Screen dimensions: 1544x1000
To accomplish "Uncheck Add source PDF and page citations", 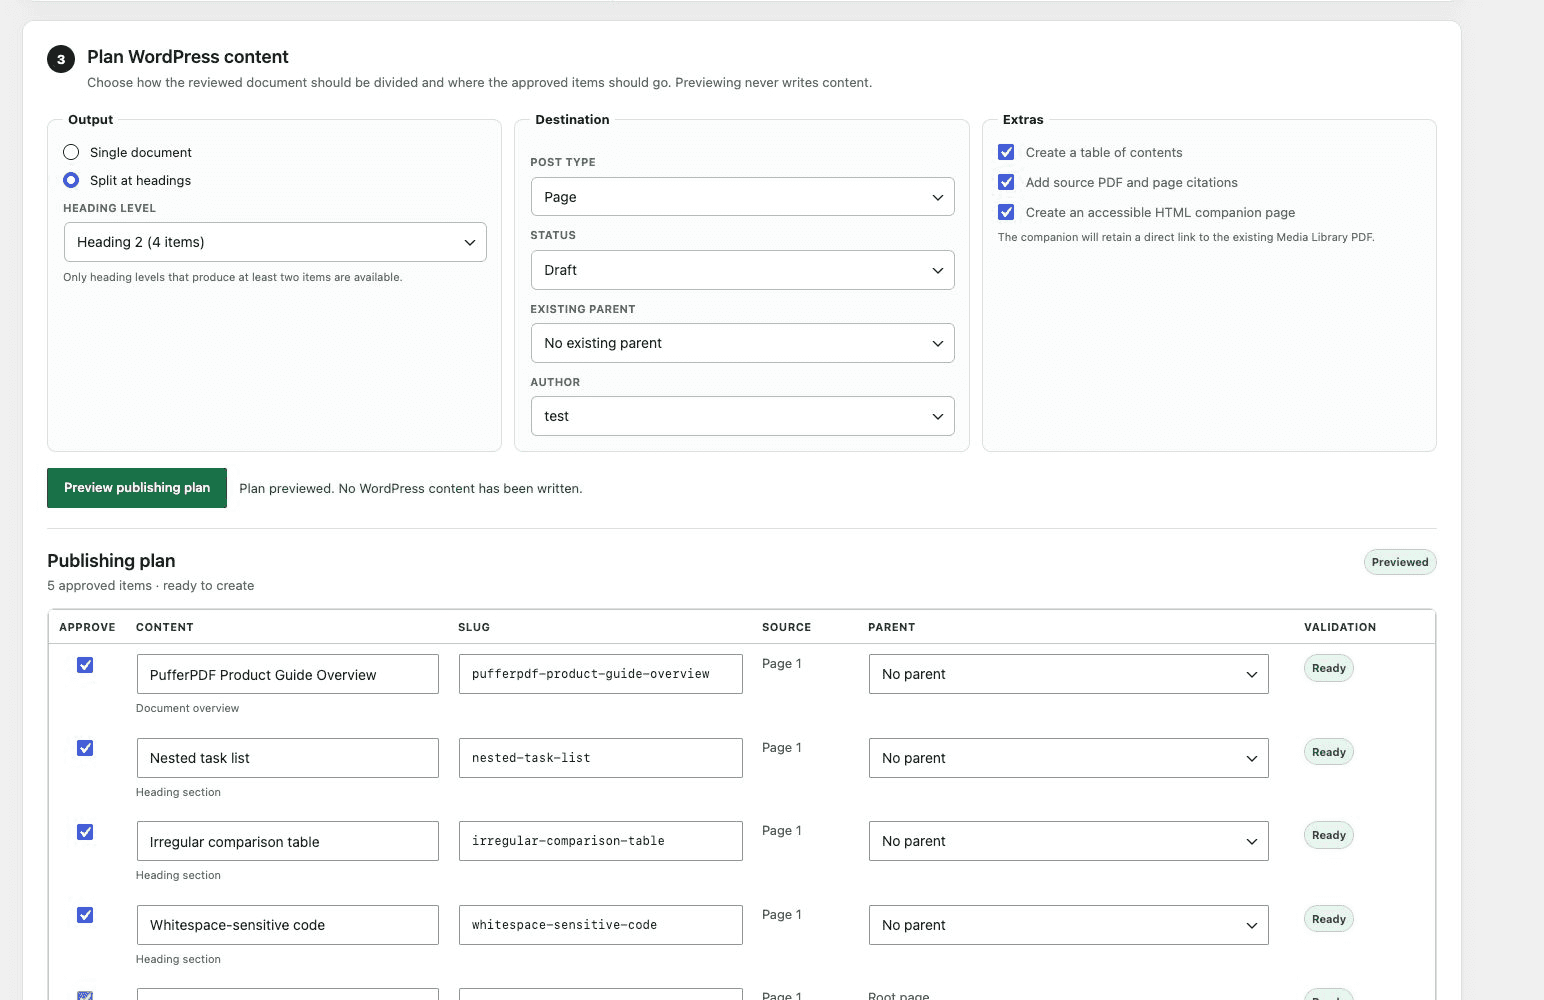I will [1006, 182].
